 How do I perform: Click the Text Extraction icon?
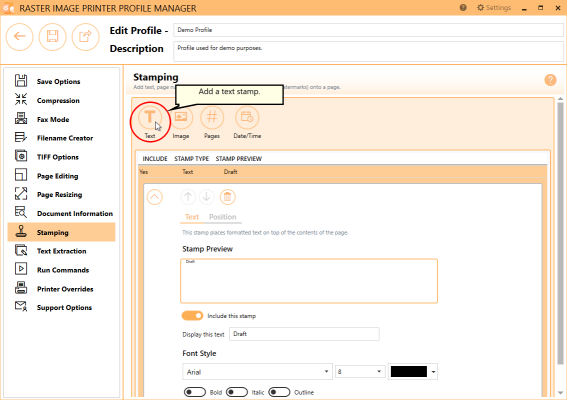point(21,250)
